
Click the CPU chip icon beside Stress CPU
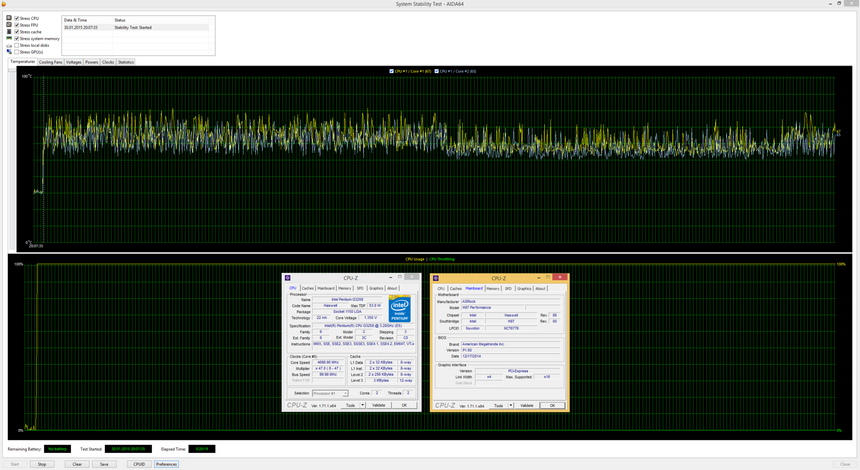[10, 18]
